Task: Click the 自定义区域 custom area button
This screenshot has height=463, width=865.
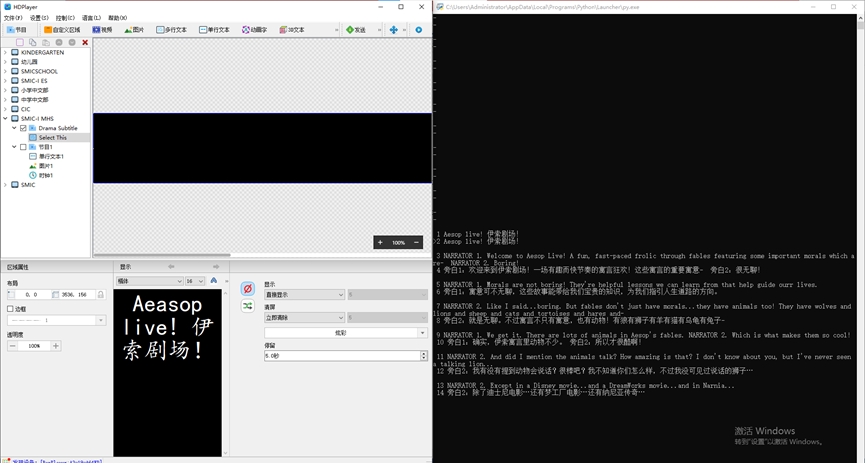Action: coord(62,30)
